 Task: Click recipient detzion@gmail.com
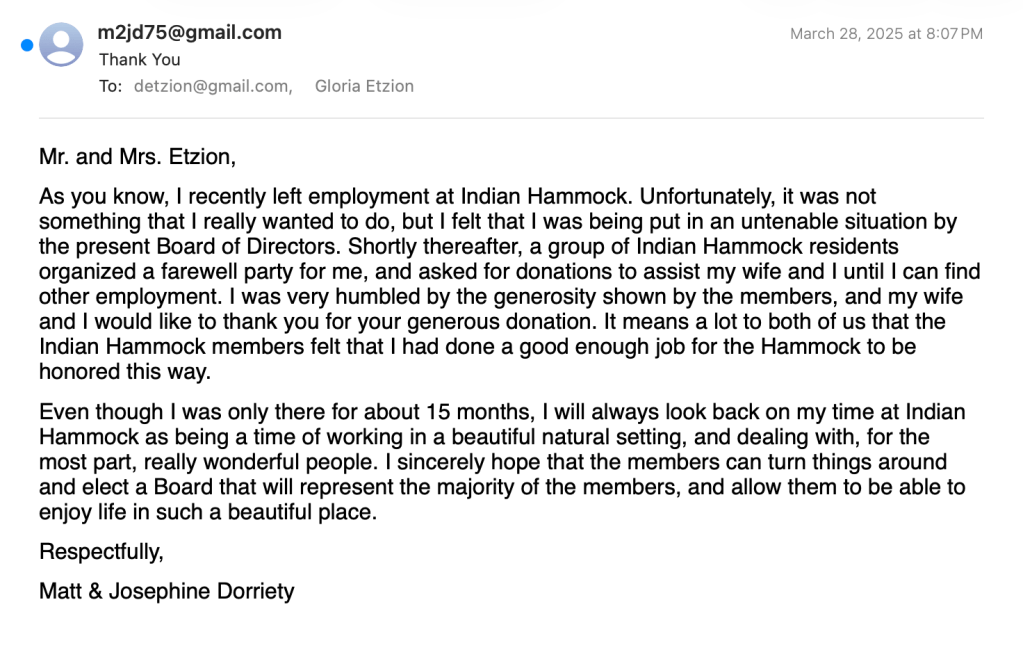pos(211,86)
